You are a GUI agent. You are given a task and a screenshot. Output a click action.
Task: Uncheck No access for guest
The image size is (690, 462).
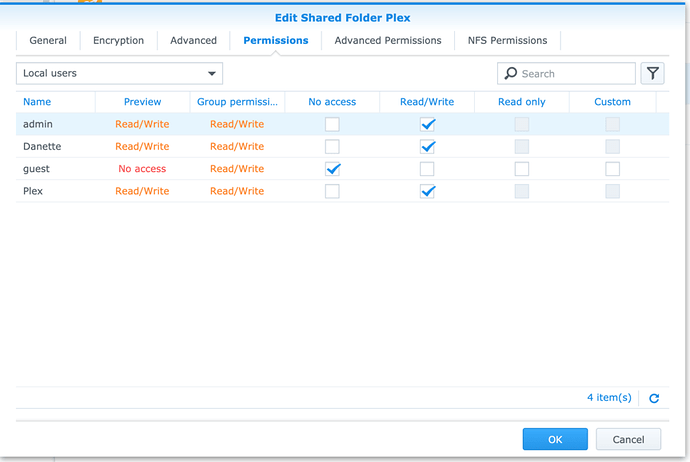tap(333, 169)
